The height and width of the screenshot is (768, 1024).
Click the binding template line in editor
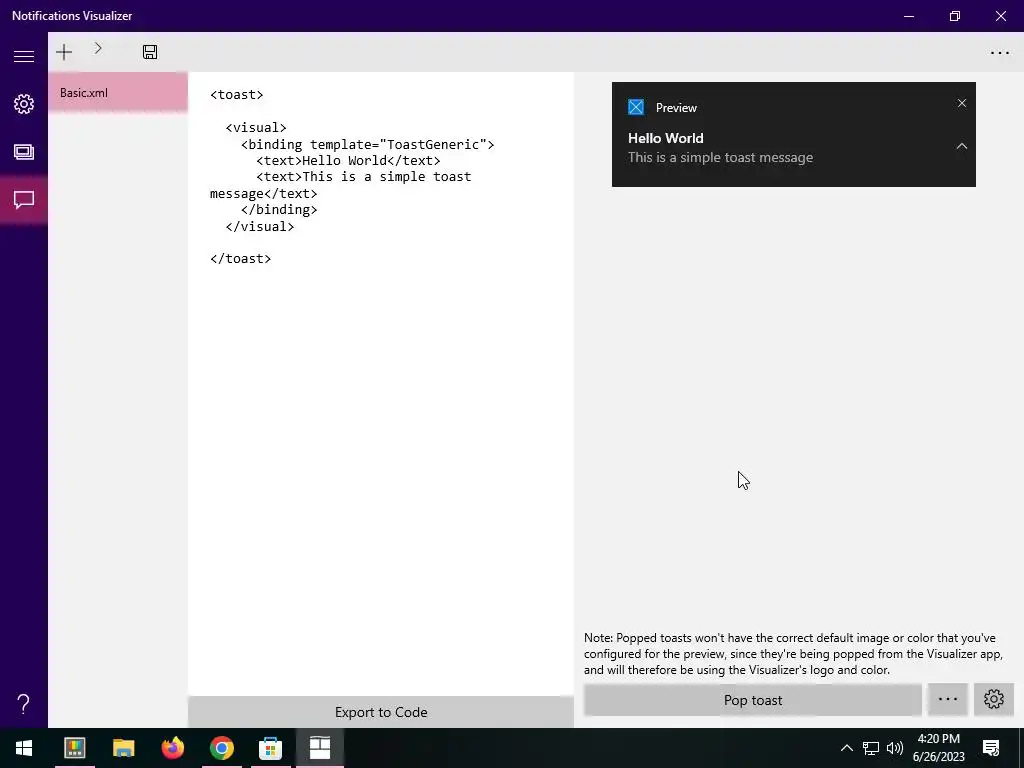(x=368, y=144)
